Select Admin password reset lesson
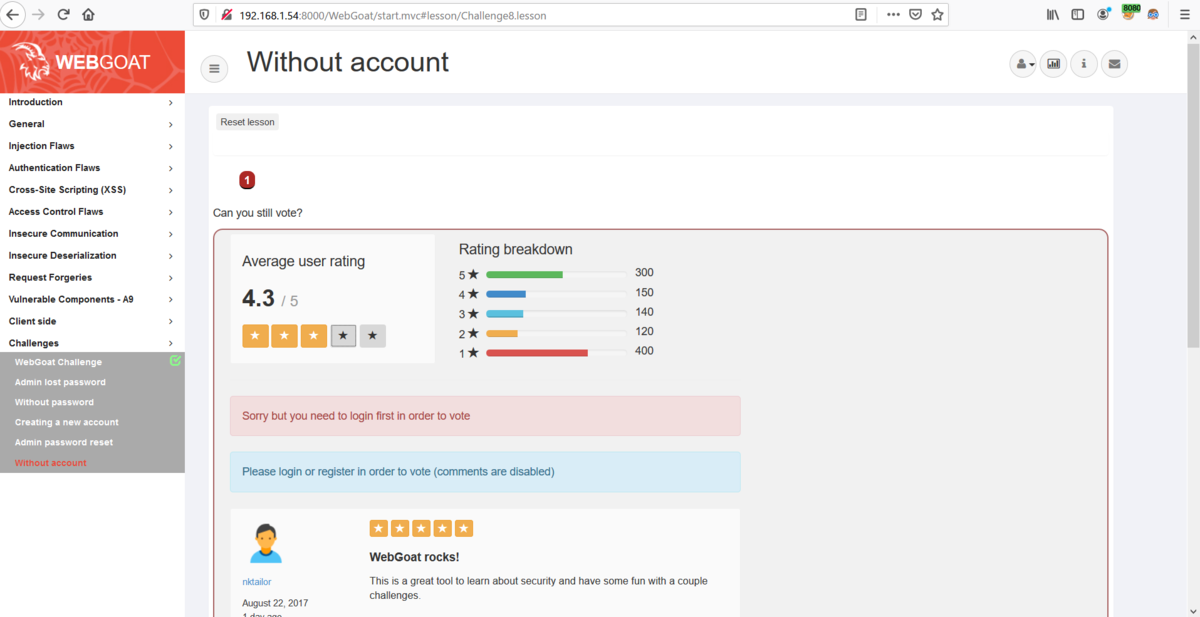This screenshot has width=1200, height=617. (64, 442)
